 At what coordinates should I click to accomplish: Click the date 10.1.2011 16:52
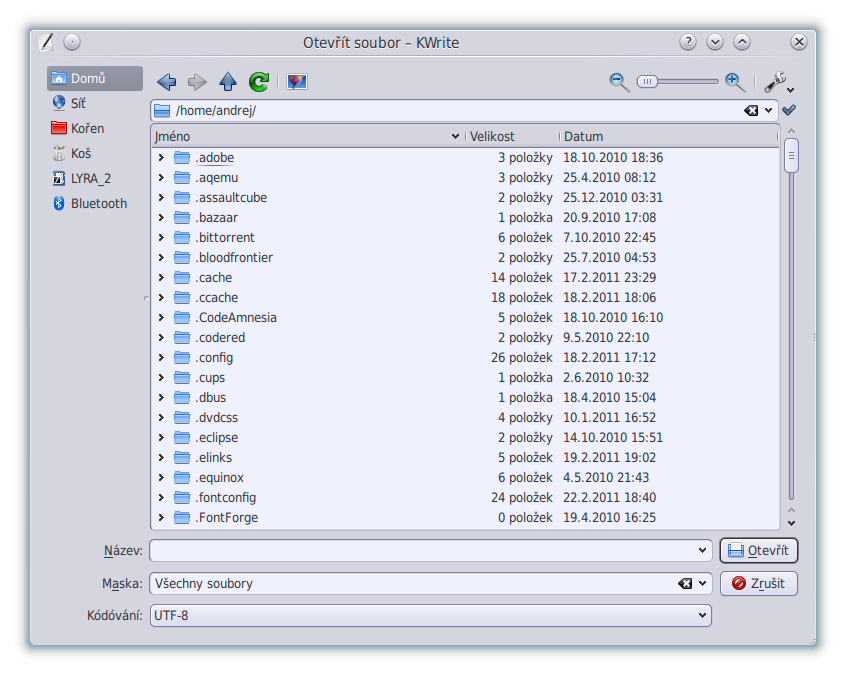coord(610,418)
